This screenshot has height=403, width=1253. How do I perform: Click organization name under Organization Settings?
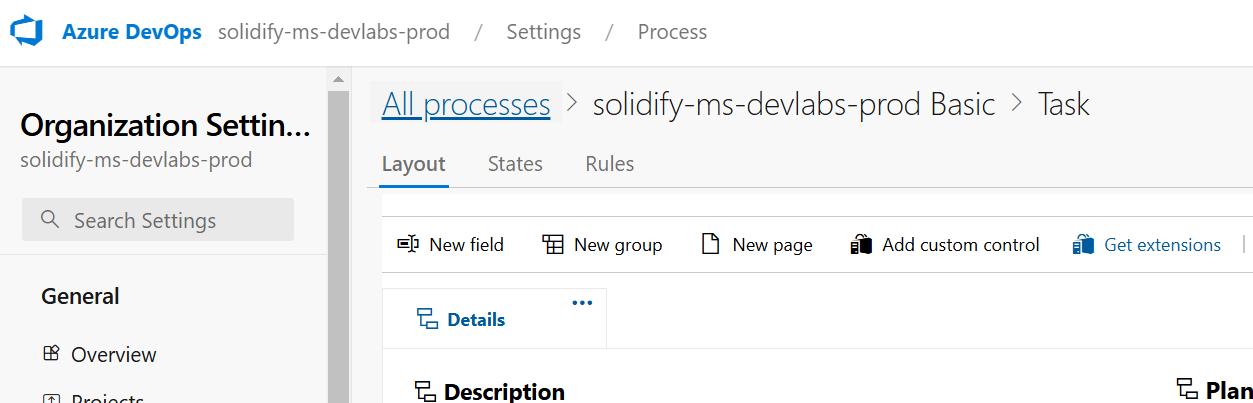(136, 160)
